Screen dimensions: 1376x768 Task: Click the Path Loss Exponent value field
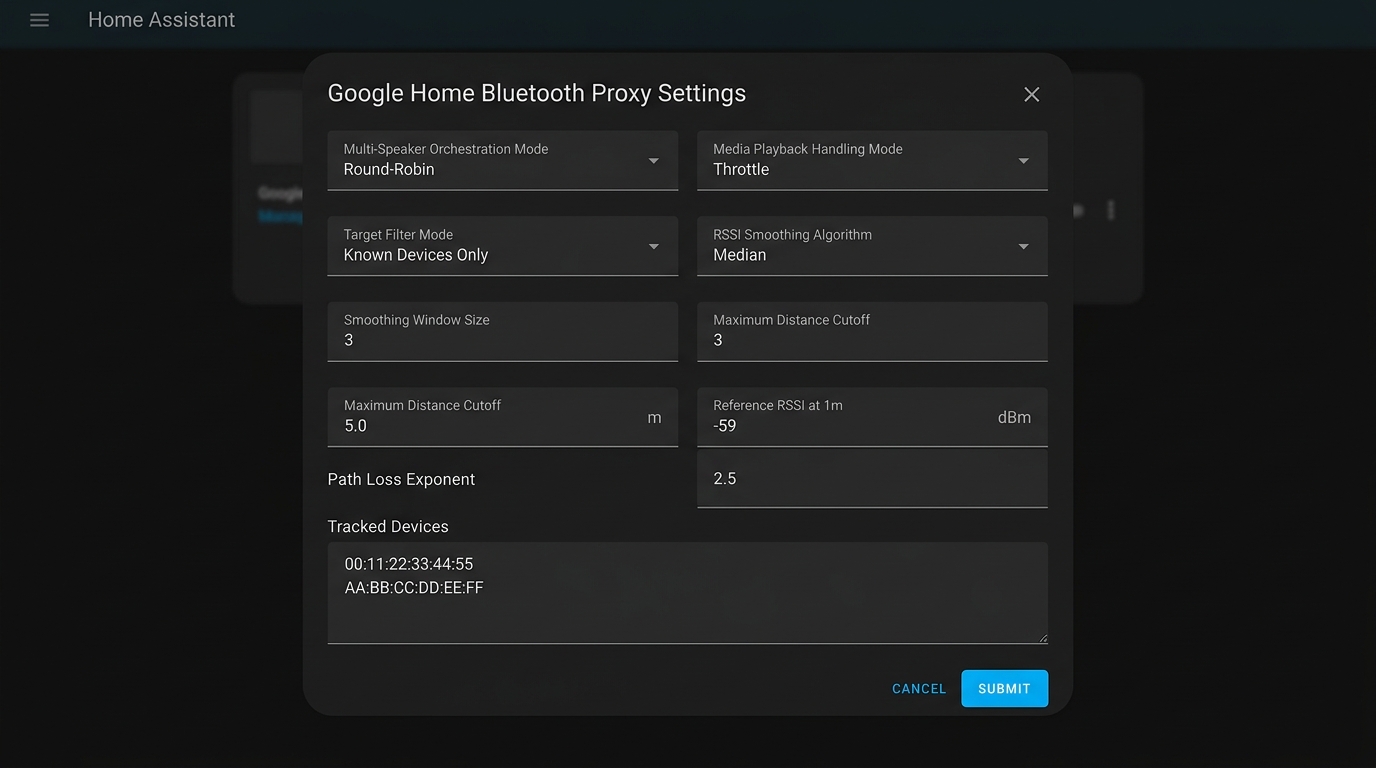click(872, 478)
